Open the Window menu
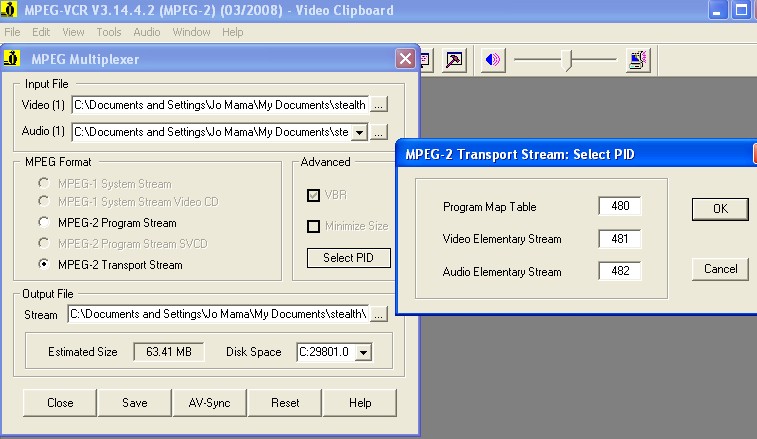This screenshot has height=439, width=757. (191, 32)
